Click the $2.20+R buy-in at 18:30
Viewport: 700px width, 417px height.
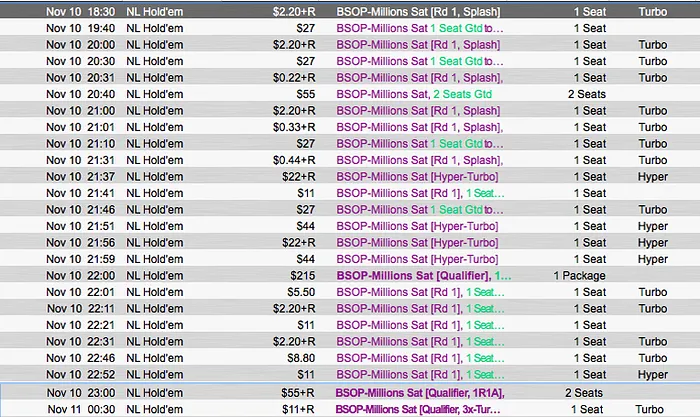tap(294, 12)
